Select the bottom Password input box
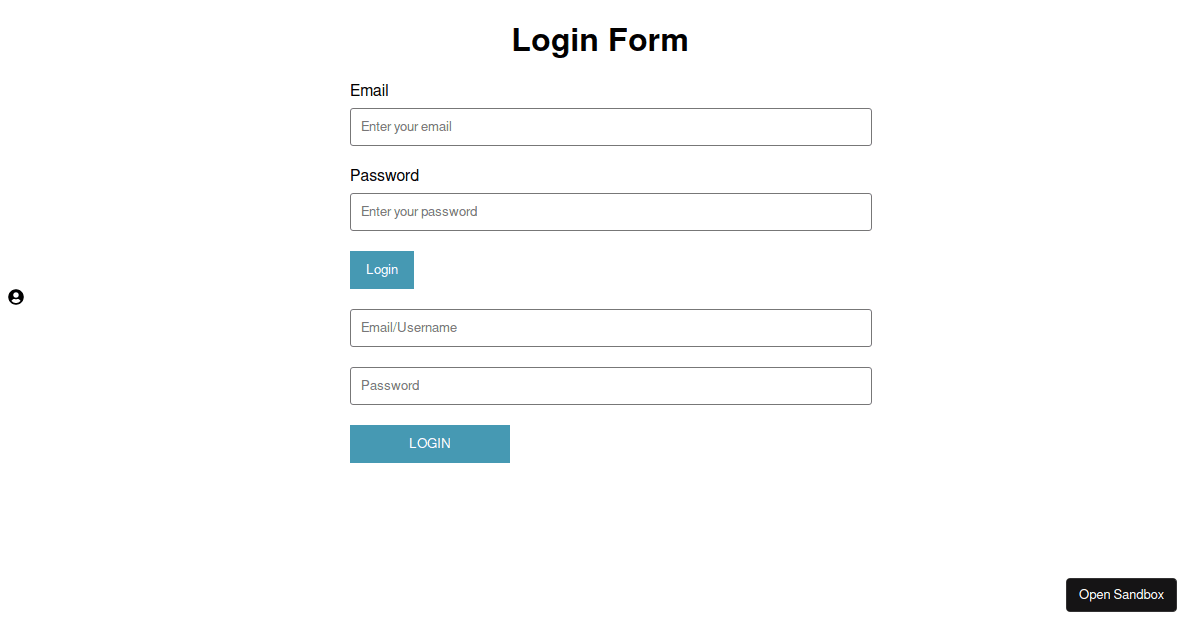Image resolution: width=1200 pixels, height=630 pixels. [x=611, y=386]
